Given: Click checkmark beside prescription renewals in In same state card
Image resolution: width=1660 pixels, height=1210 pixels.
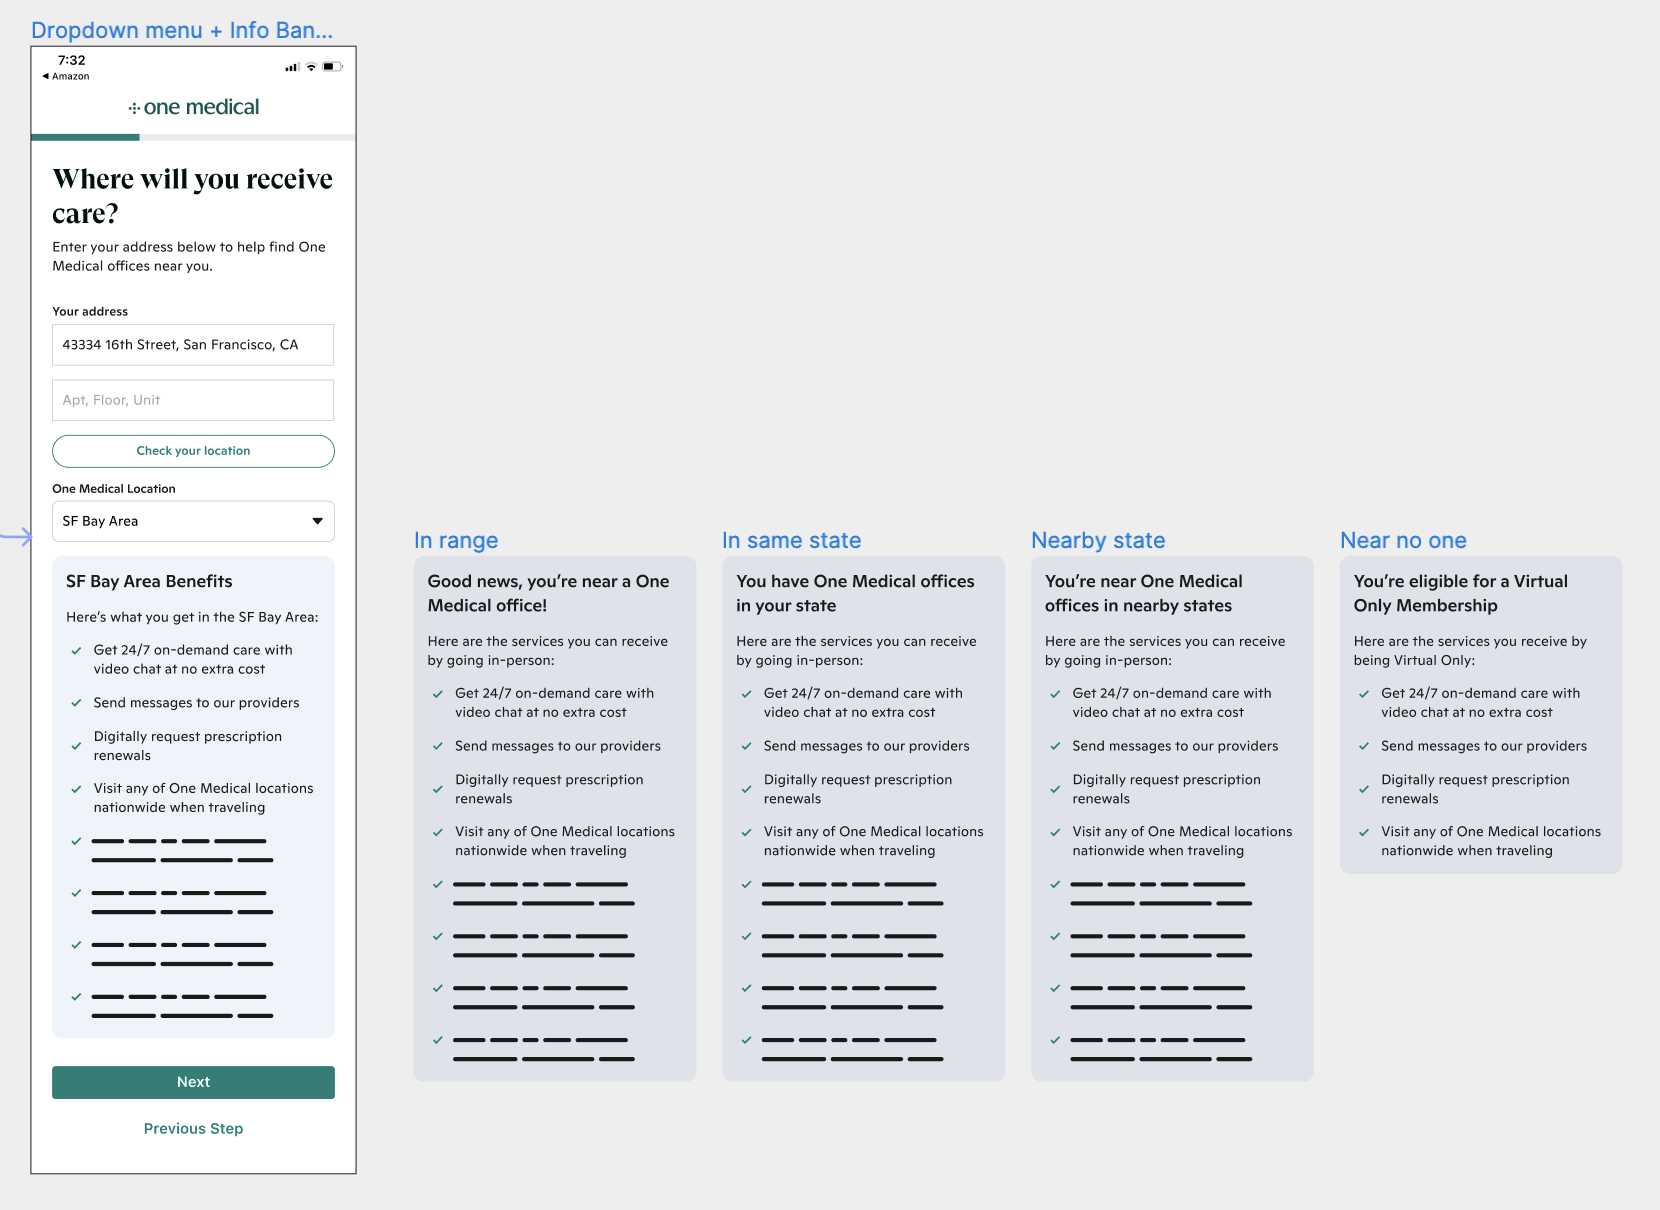Looking at the screenshot, I should click(x=746, y=789).
